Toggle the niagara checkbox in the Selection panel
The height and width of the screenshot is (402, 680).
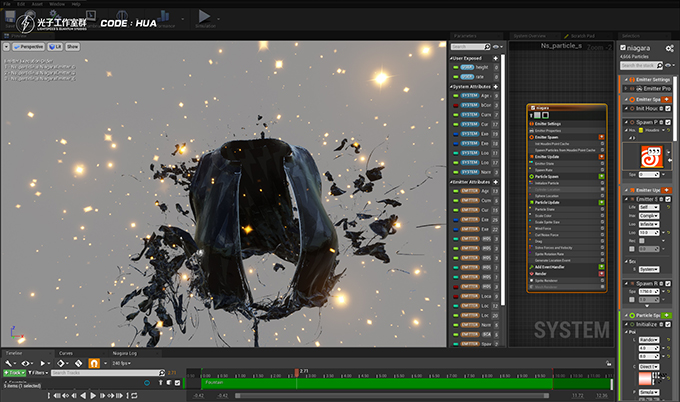coord(623,48)
